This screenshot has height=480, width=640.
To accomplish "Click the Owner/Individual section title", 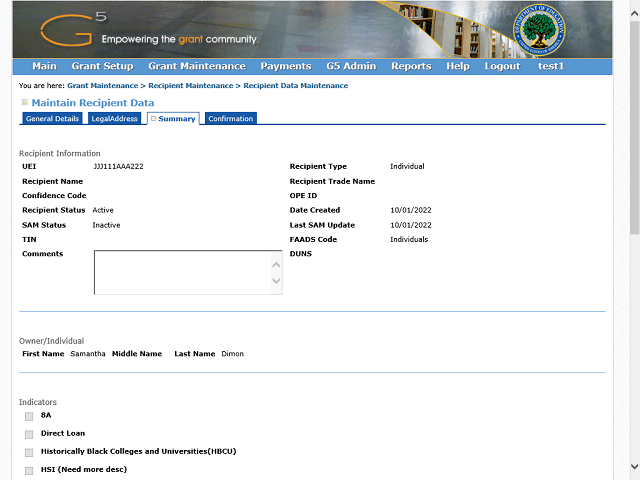I will point(51,341).
